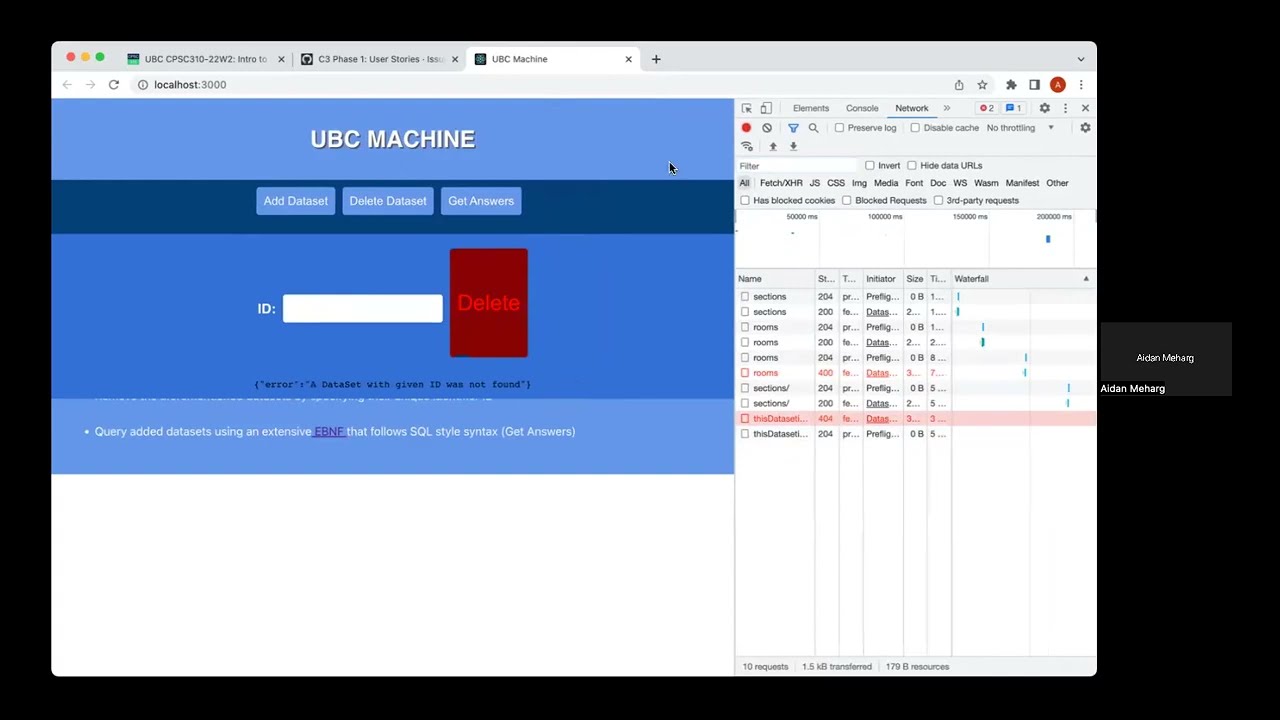Activate the DevTools inspect element picker icon
Image resolution: width=1280 pixels, height=720 pixels.
(747, 108)
